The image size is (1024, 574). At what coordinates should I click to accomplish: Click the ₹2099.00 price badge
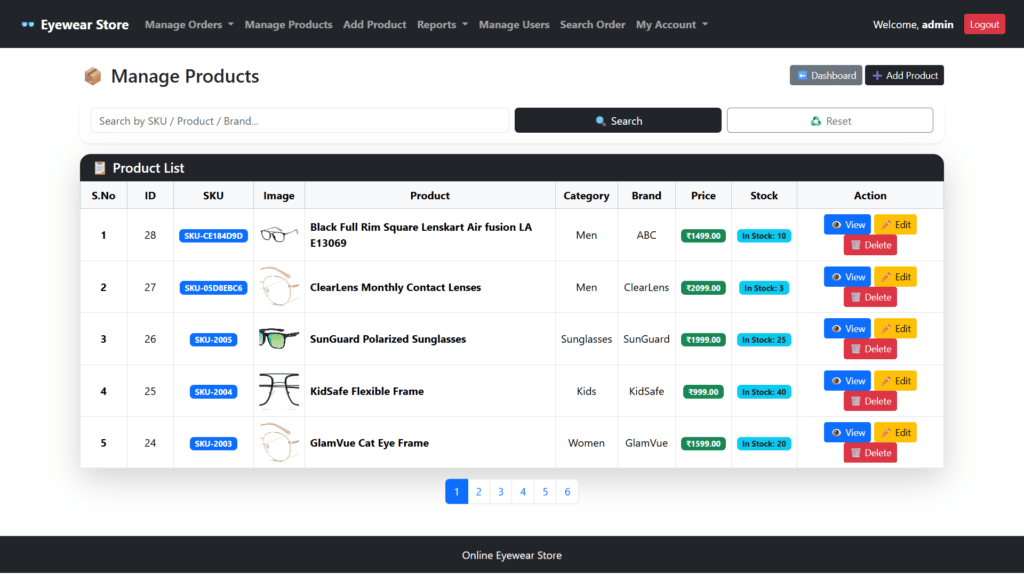(703, 288)
